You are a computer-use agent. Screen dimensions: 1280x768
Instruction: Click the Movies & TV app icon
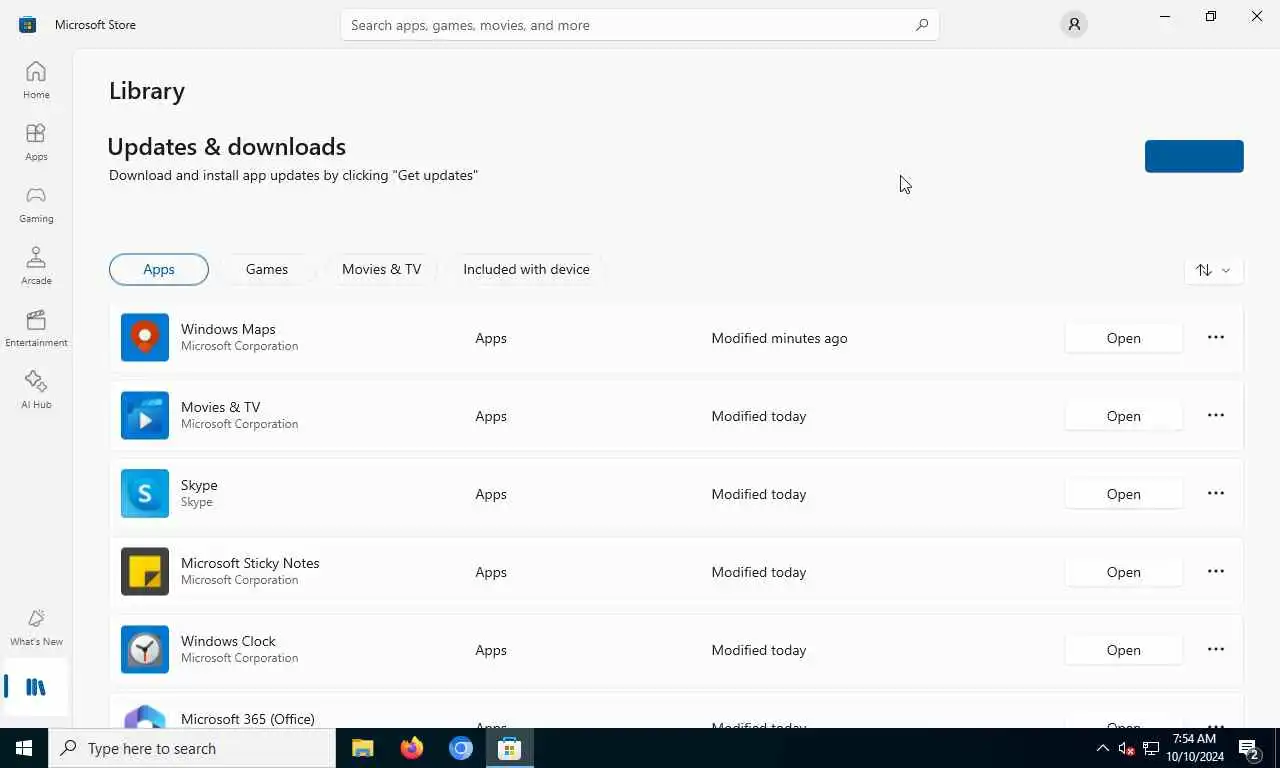145,416
